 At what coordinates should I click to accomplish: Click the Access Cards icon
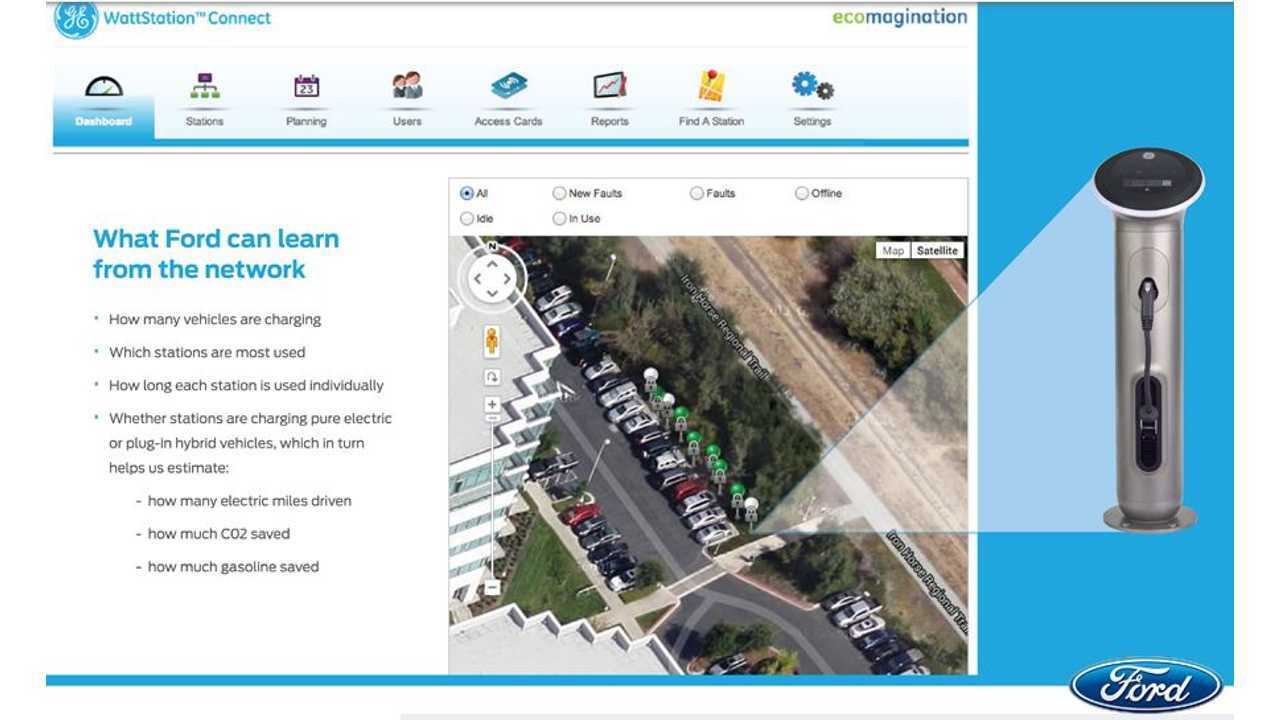[x=509, y=87]
